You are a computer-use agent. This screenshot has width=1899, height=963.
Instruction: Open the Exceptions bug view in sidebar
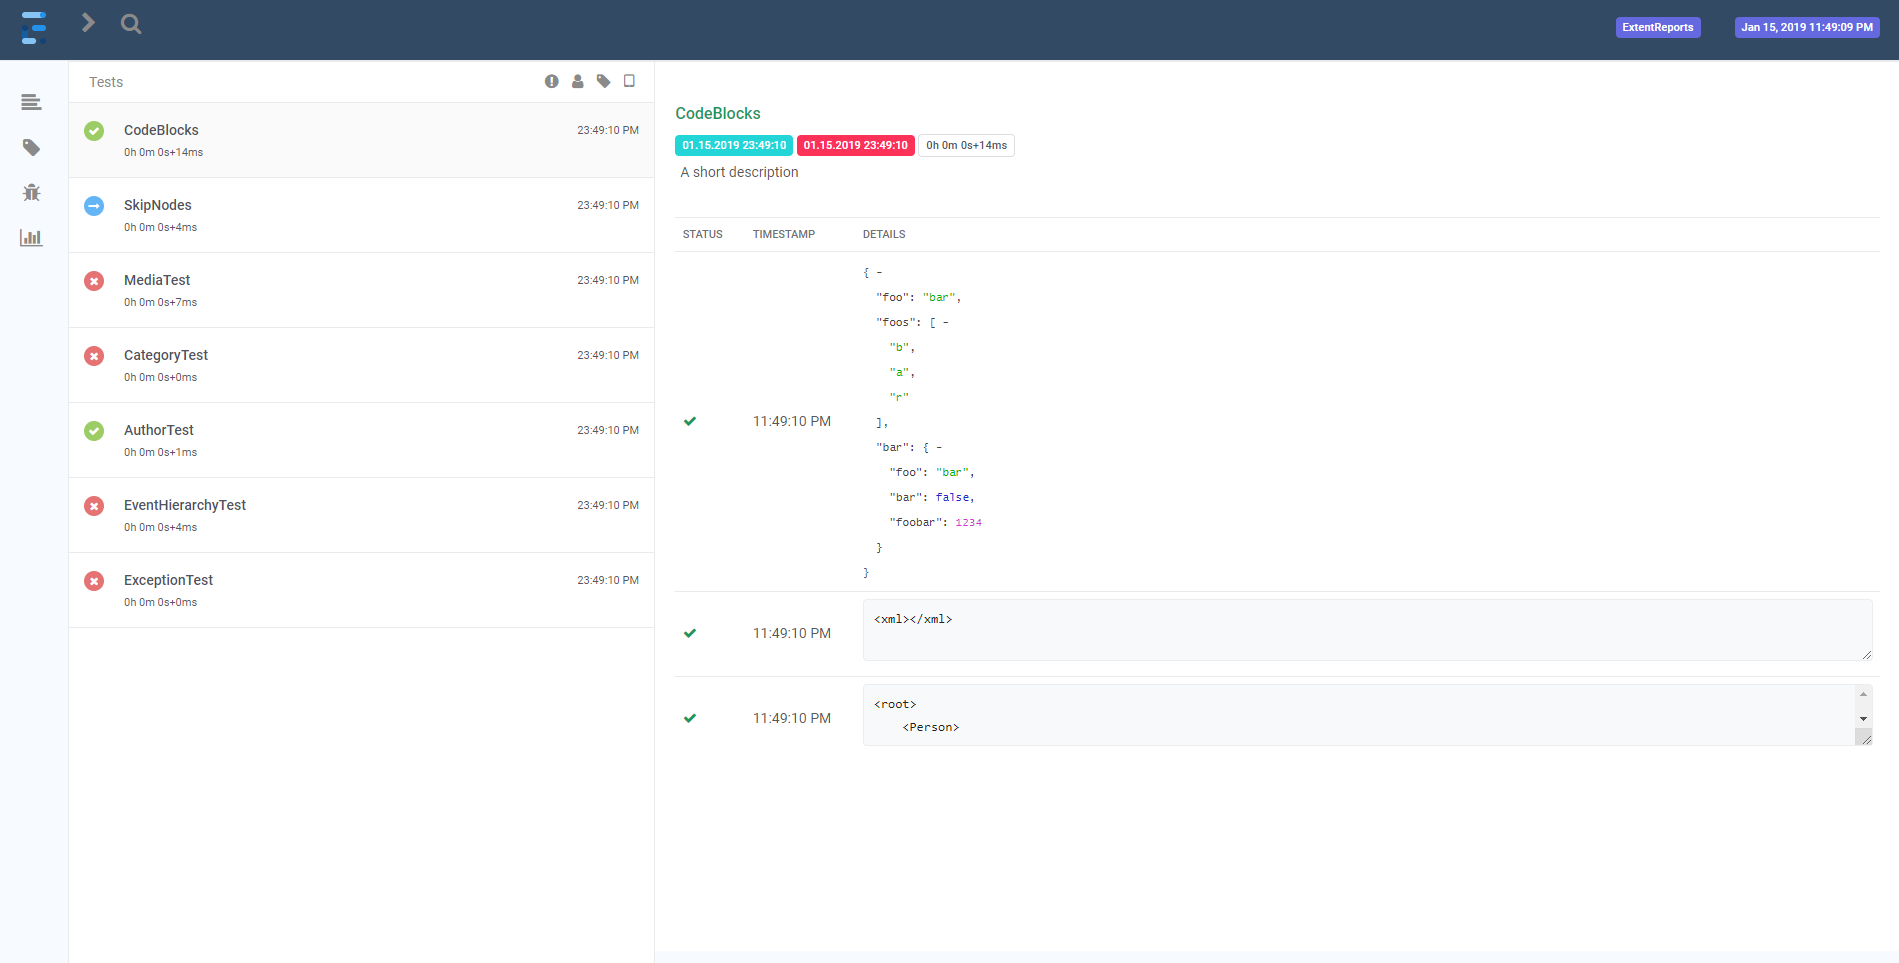31,193
